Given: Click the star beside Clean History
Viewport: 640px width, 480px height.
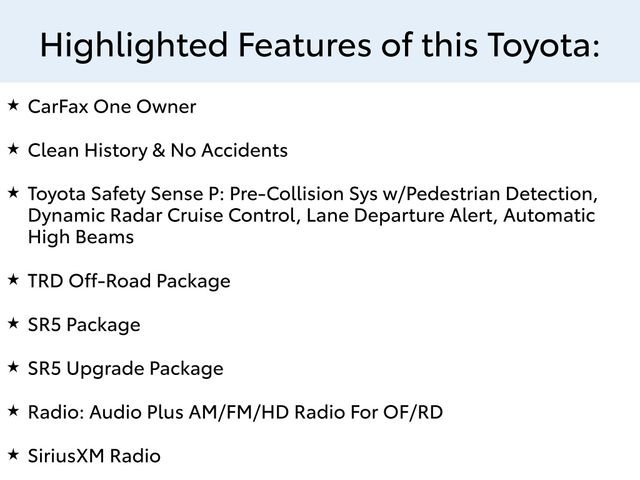Looking at the screenshot, I should click(x=13, y=149).
